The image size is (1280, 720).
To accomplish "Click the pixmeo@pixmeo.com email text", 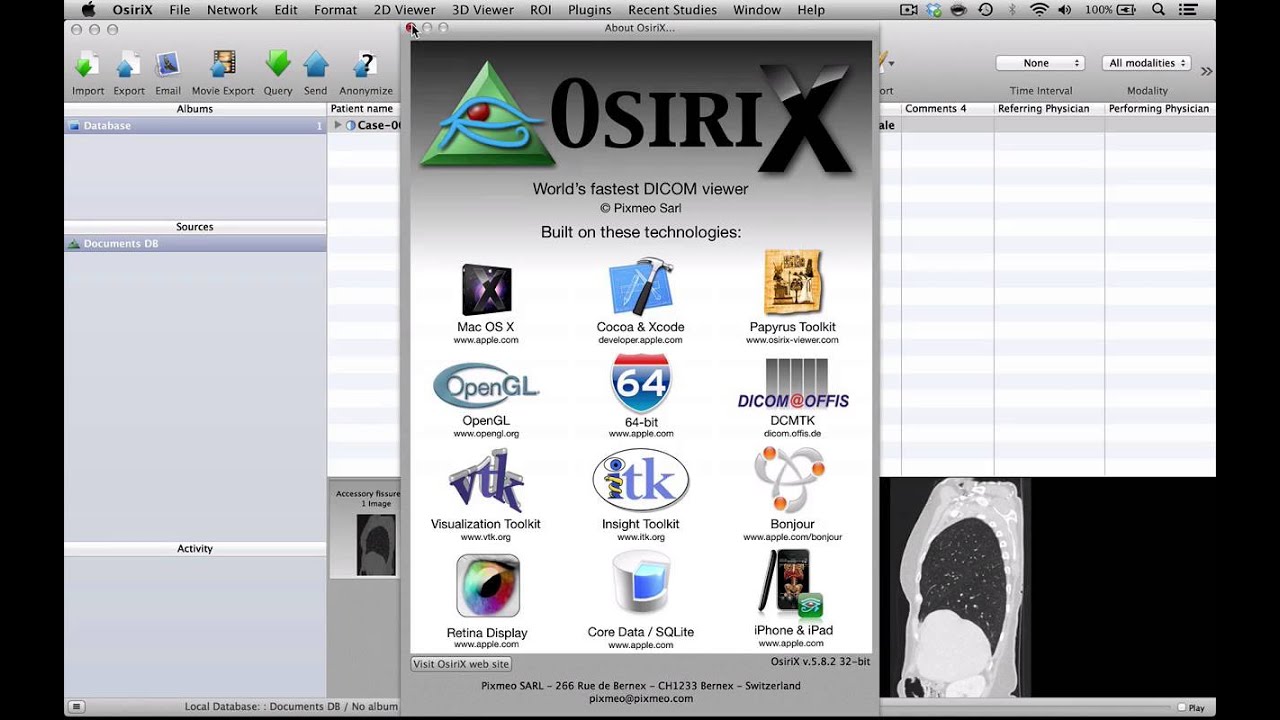I will coord(640,698).
